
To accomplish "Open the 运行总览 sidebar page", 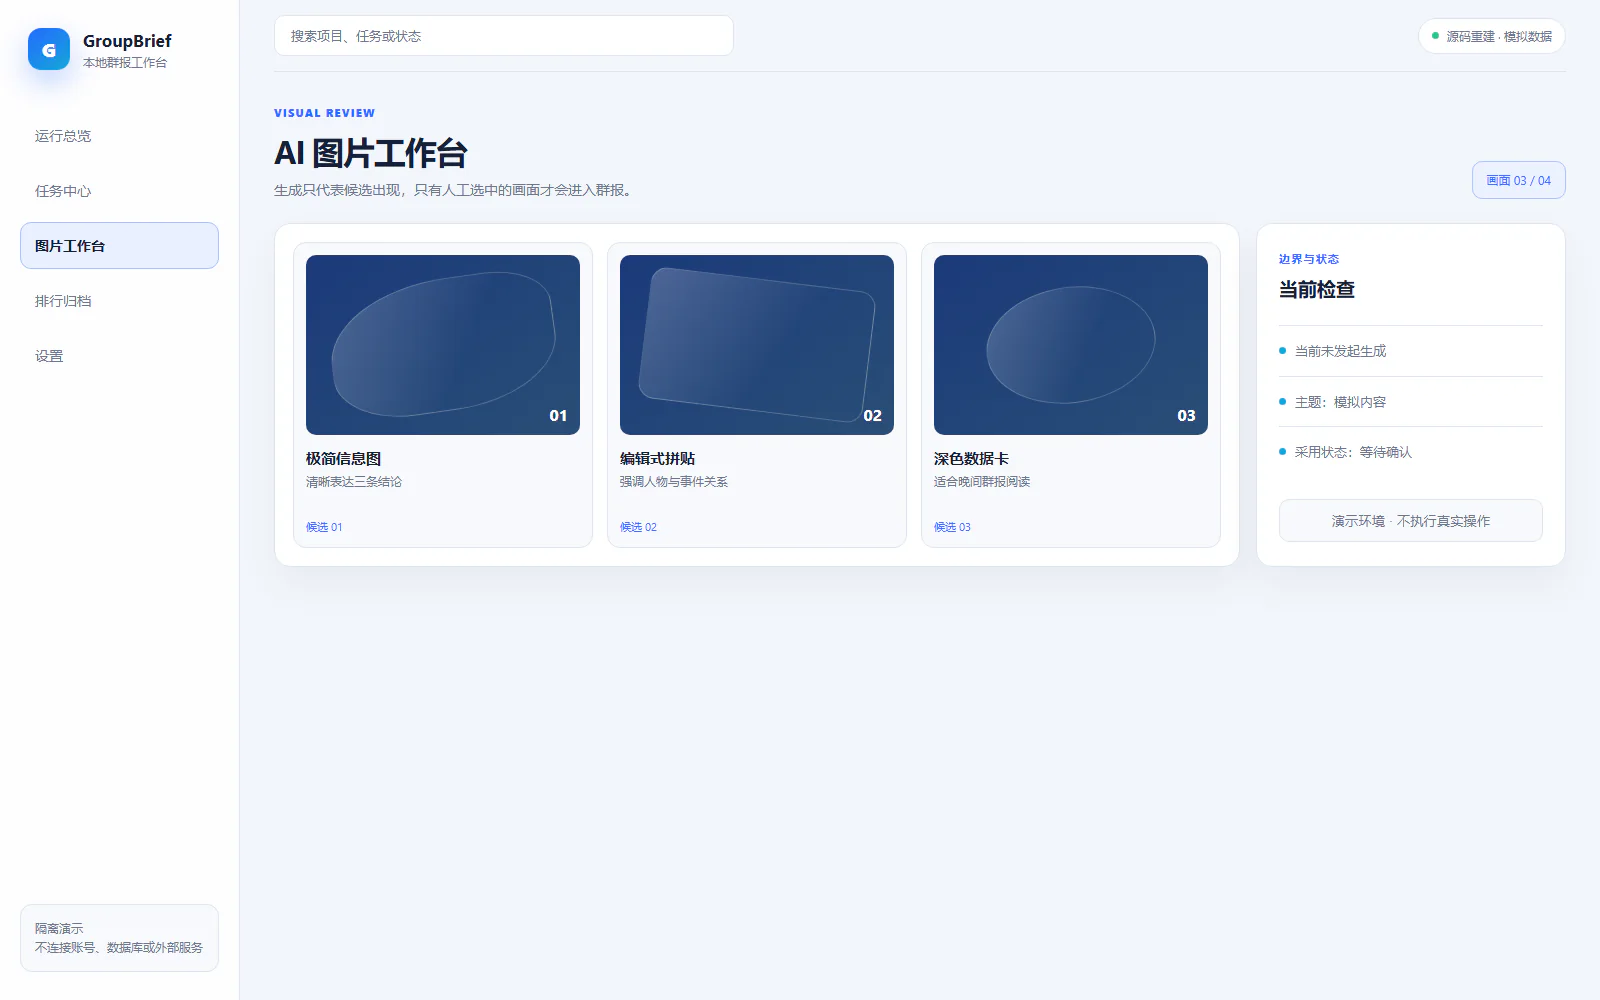I will point(119,136).
